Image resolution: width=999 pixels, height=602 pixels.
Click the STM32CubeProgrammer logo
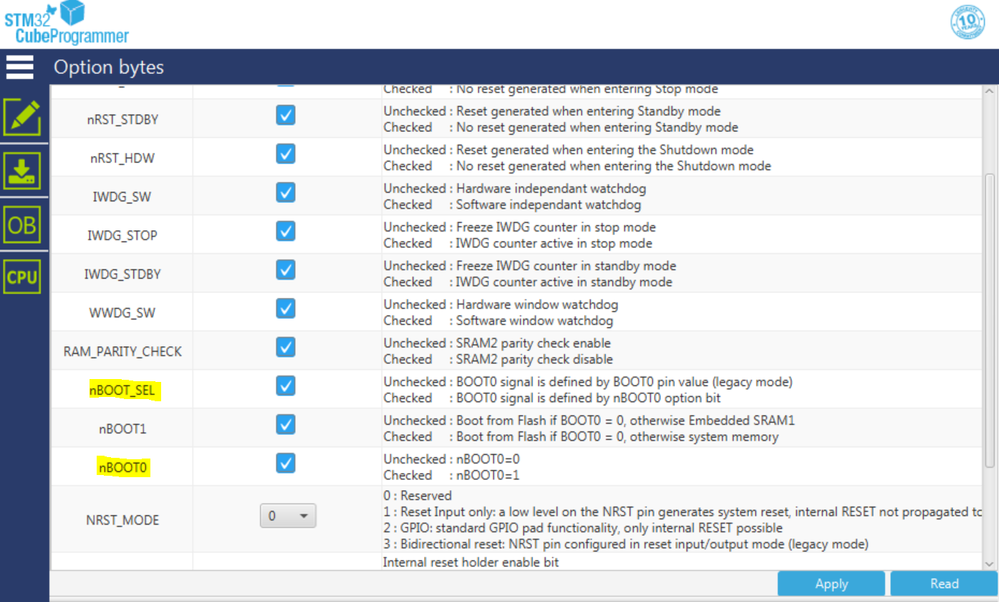66,24
